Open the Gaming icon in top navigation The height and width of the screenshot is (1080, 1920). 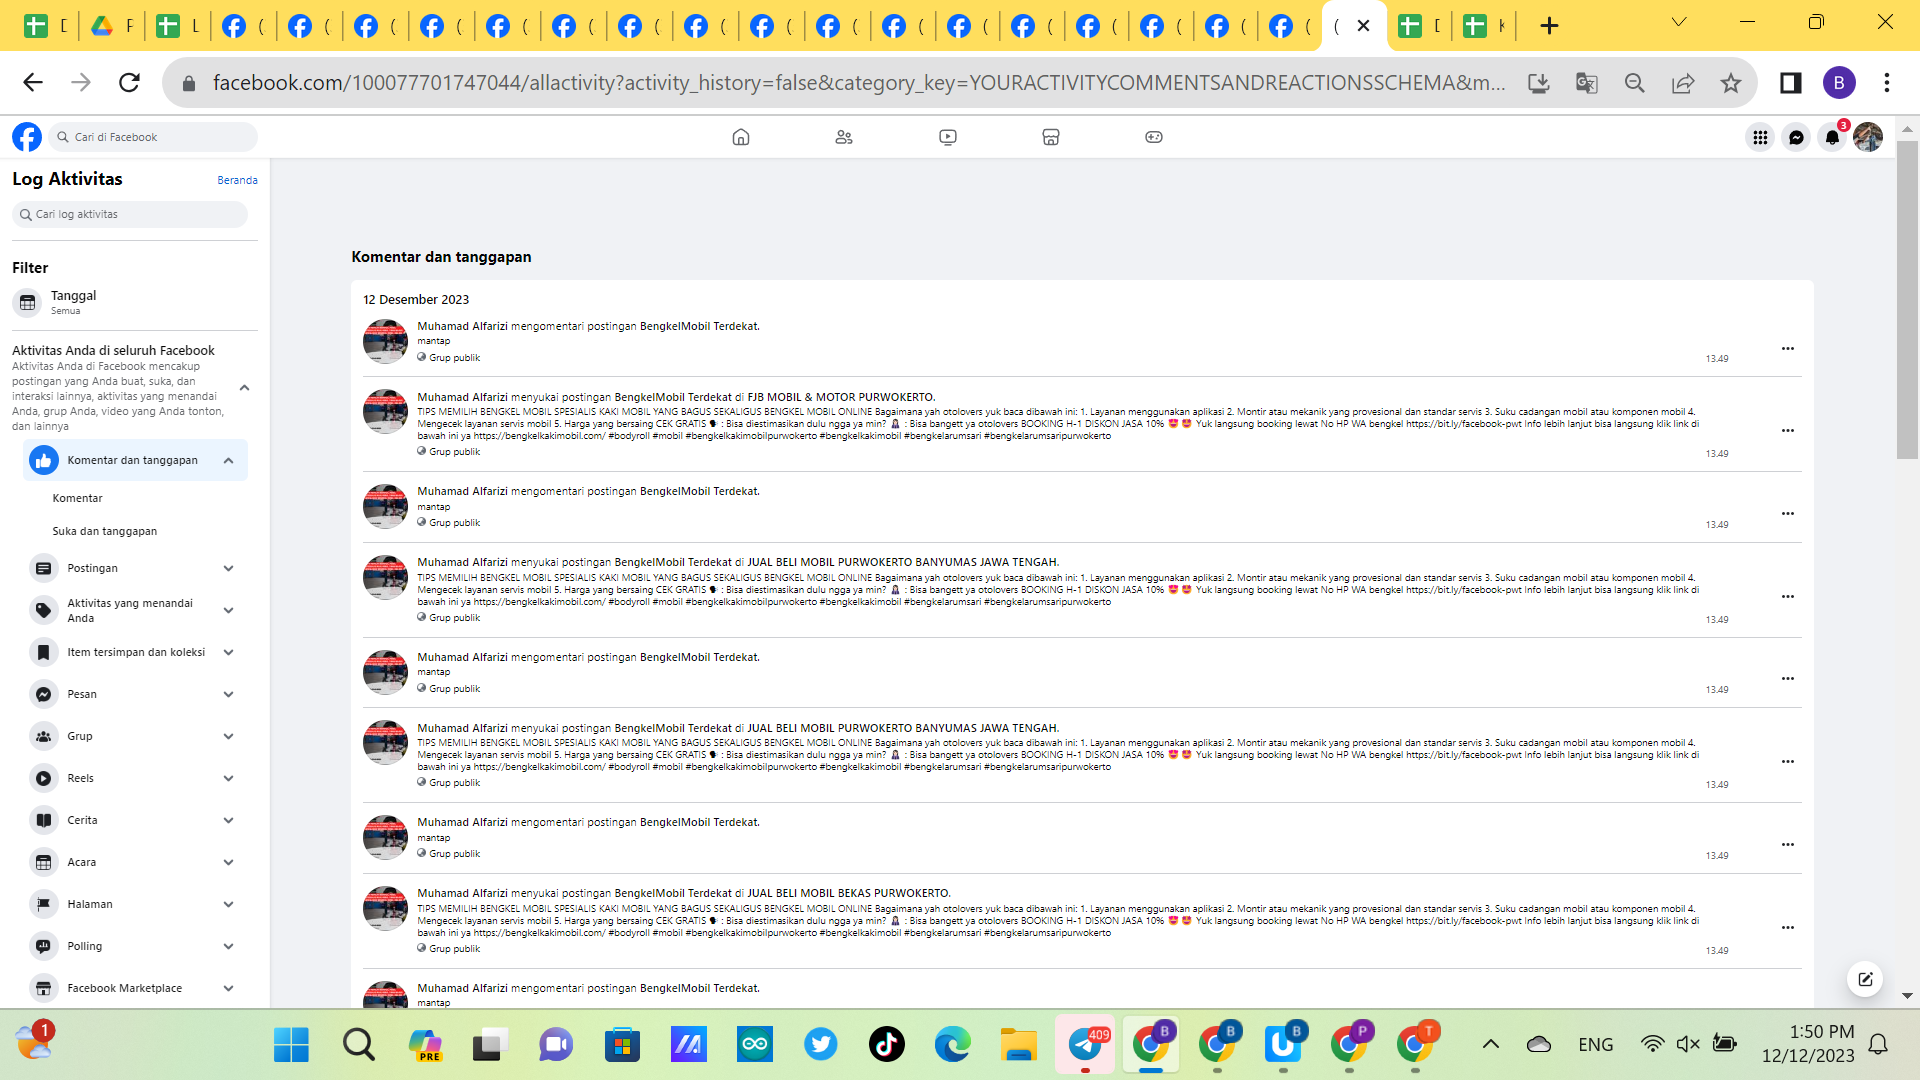coord(1153,137)
